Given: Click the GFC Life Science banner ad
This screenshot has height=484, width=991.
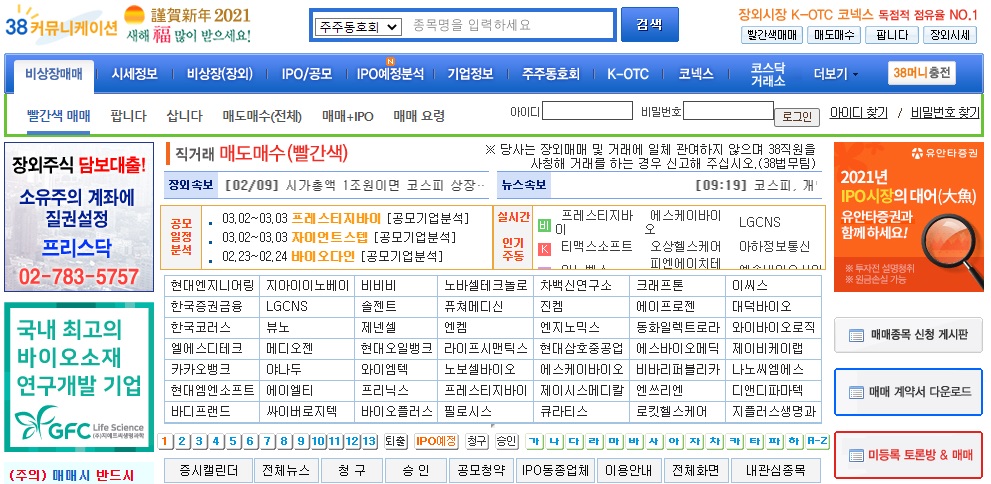Looking at the screenshot, I should coord(79,377).
